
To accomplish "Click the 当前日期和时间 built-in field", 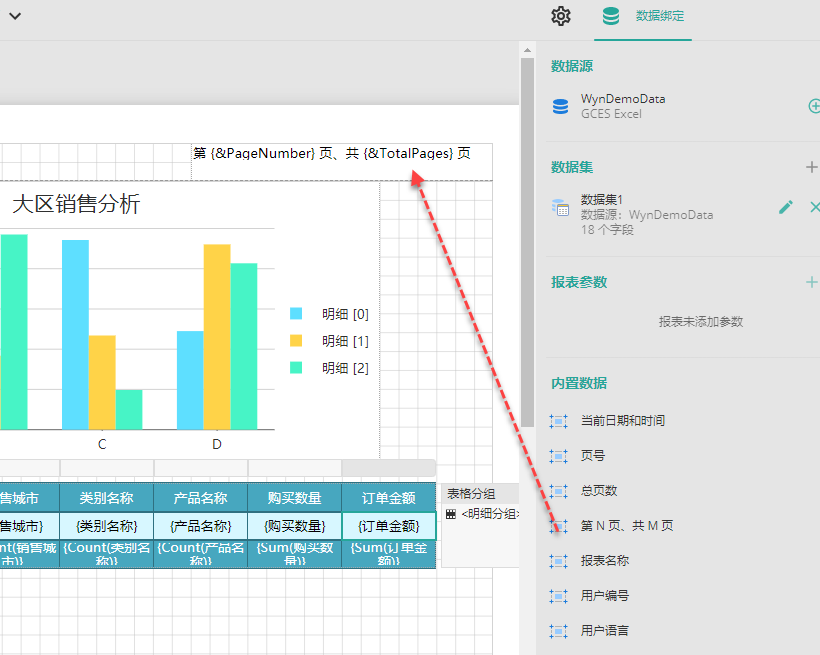I will [622, 421].
